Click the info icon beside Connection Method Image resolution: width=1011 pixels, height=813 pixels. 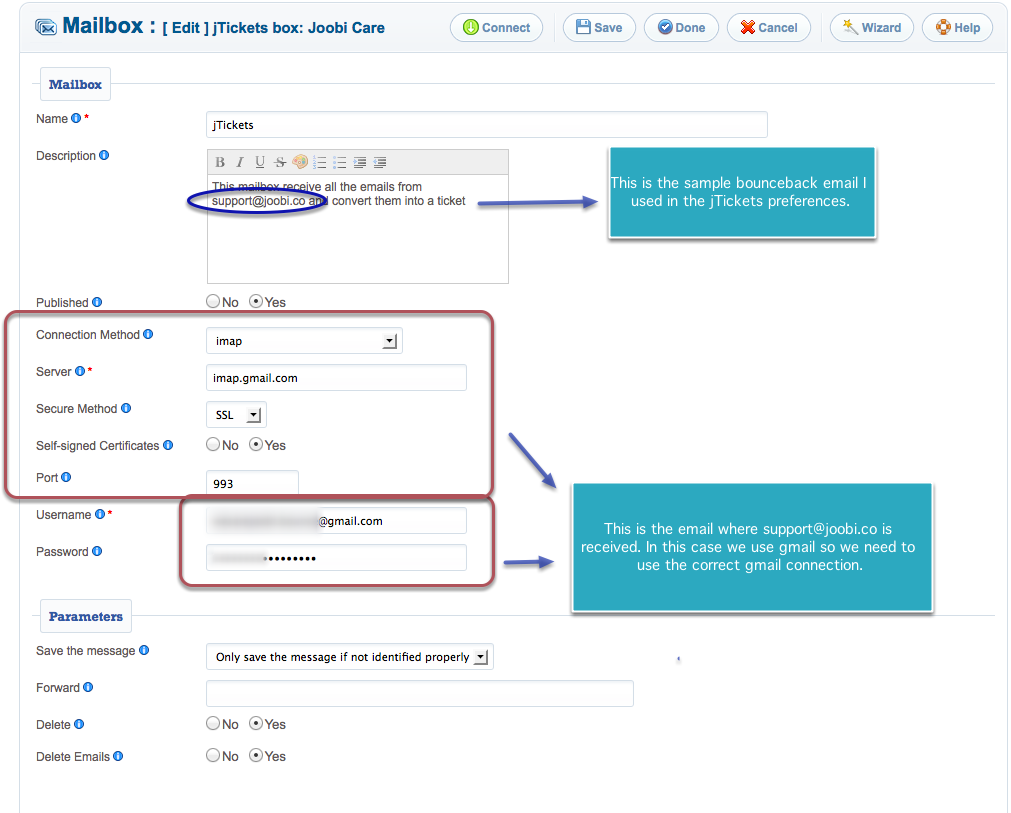[148, 335]
